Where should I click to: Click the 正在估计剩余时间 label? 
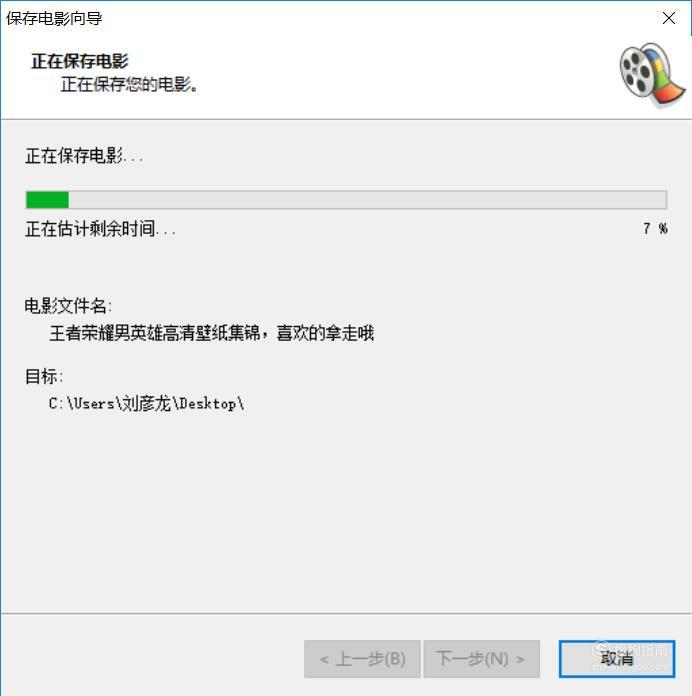click(100, 229)
